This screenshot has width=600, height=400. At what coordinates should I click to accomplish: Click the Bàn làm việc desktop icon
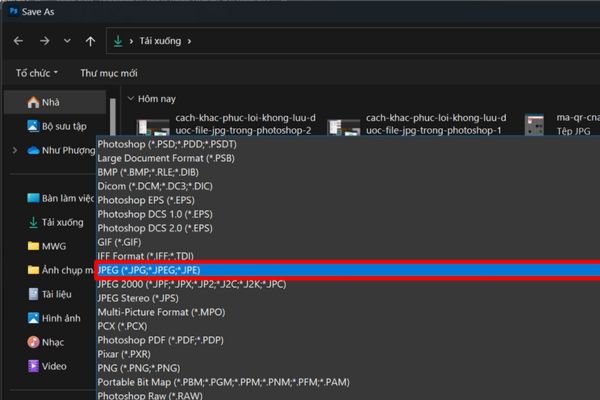coord(33,198)
